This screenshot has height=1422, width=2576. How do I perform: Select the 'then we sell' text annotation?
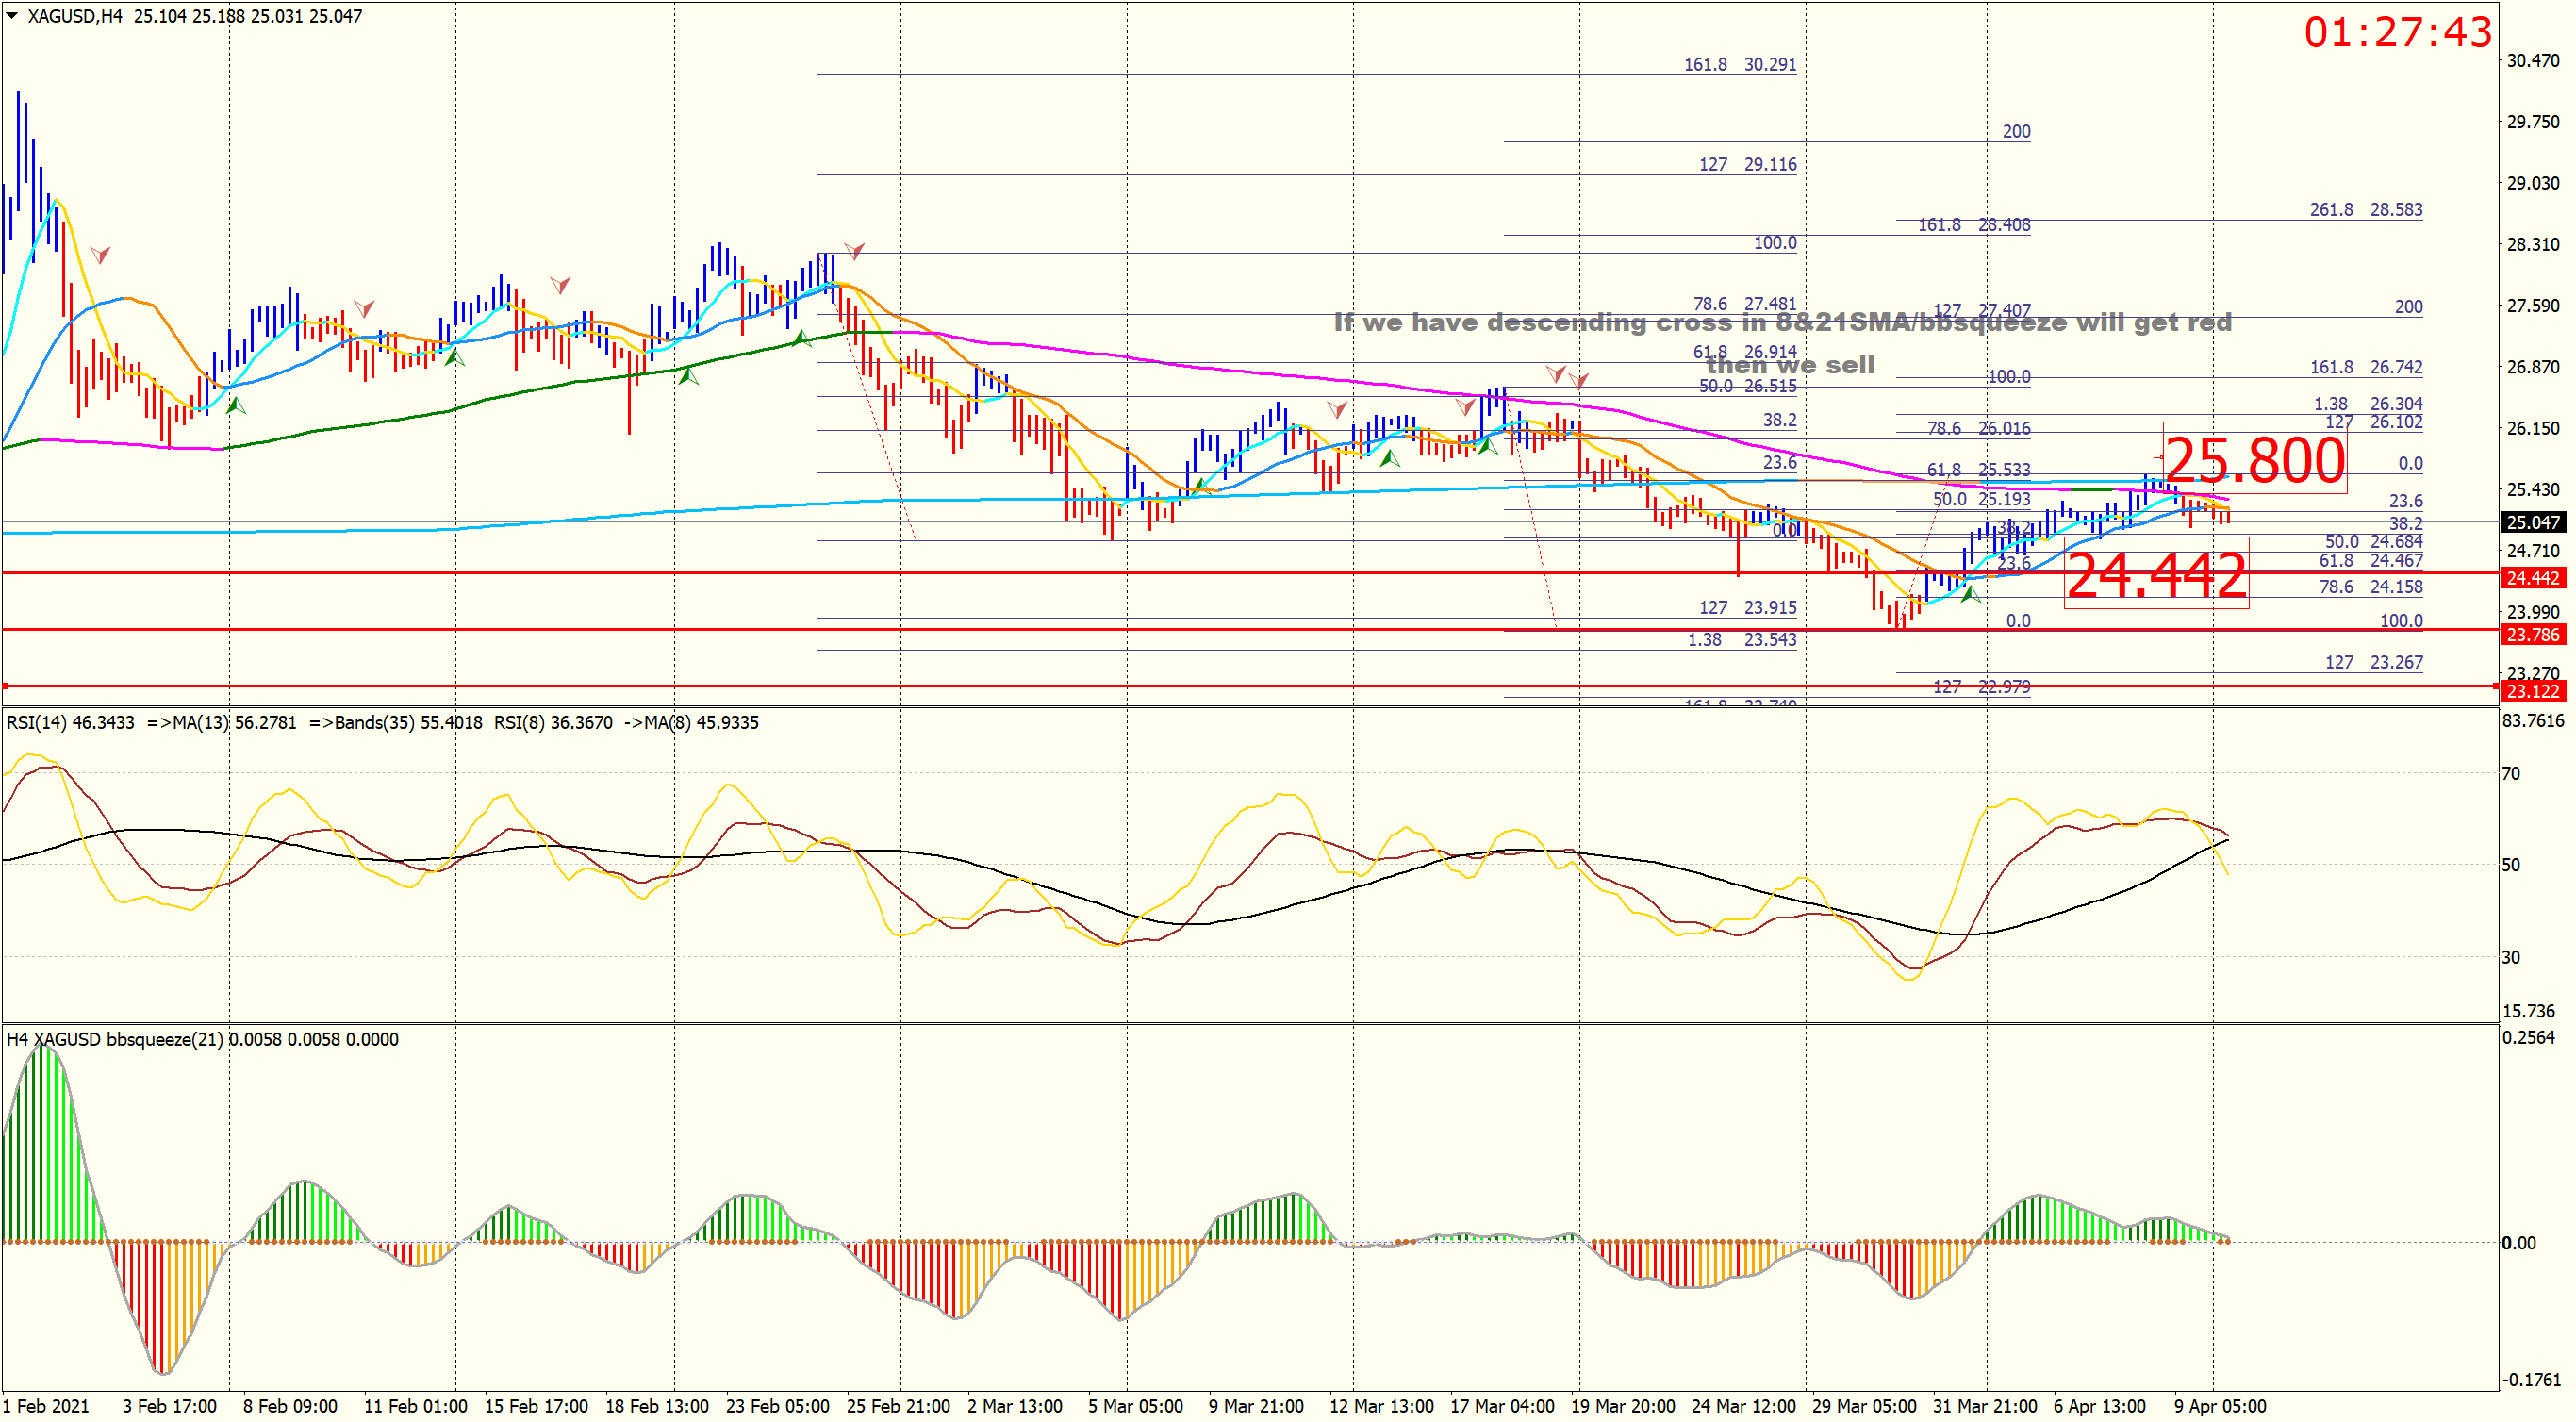tap(1790, 365)
